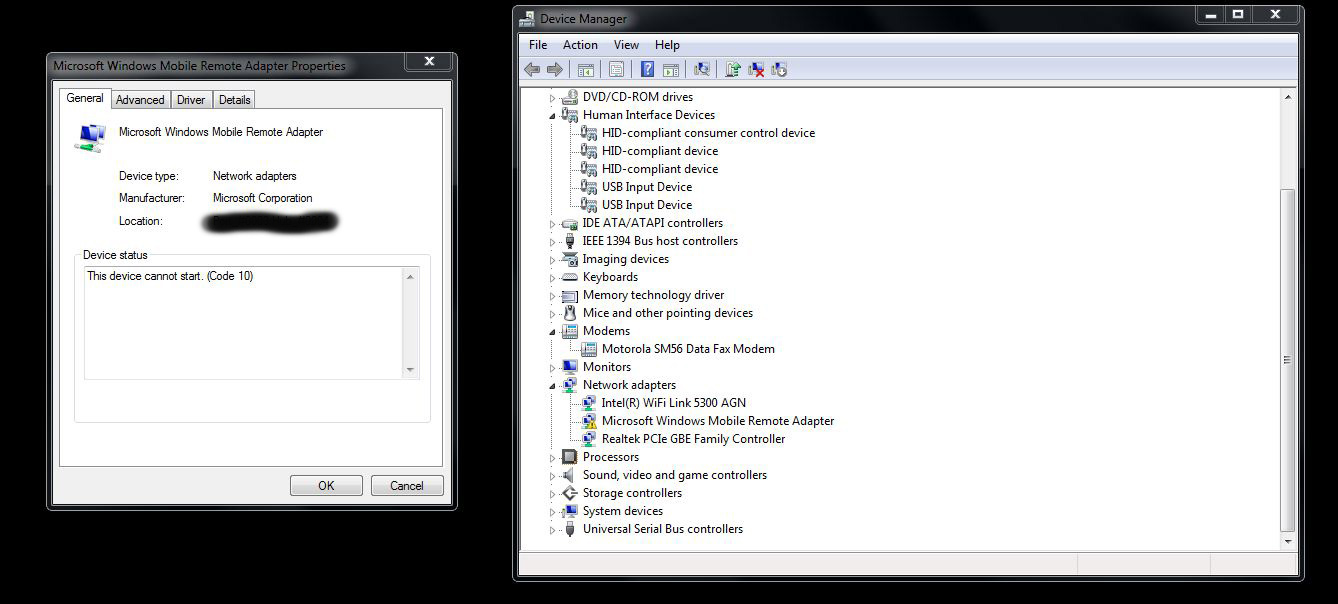Click the Forward arrow in Device Manager toolbar
Viewport: 1338px width, 604px height.
click(554, 69)
